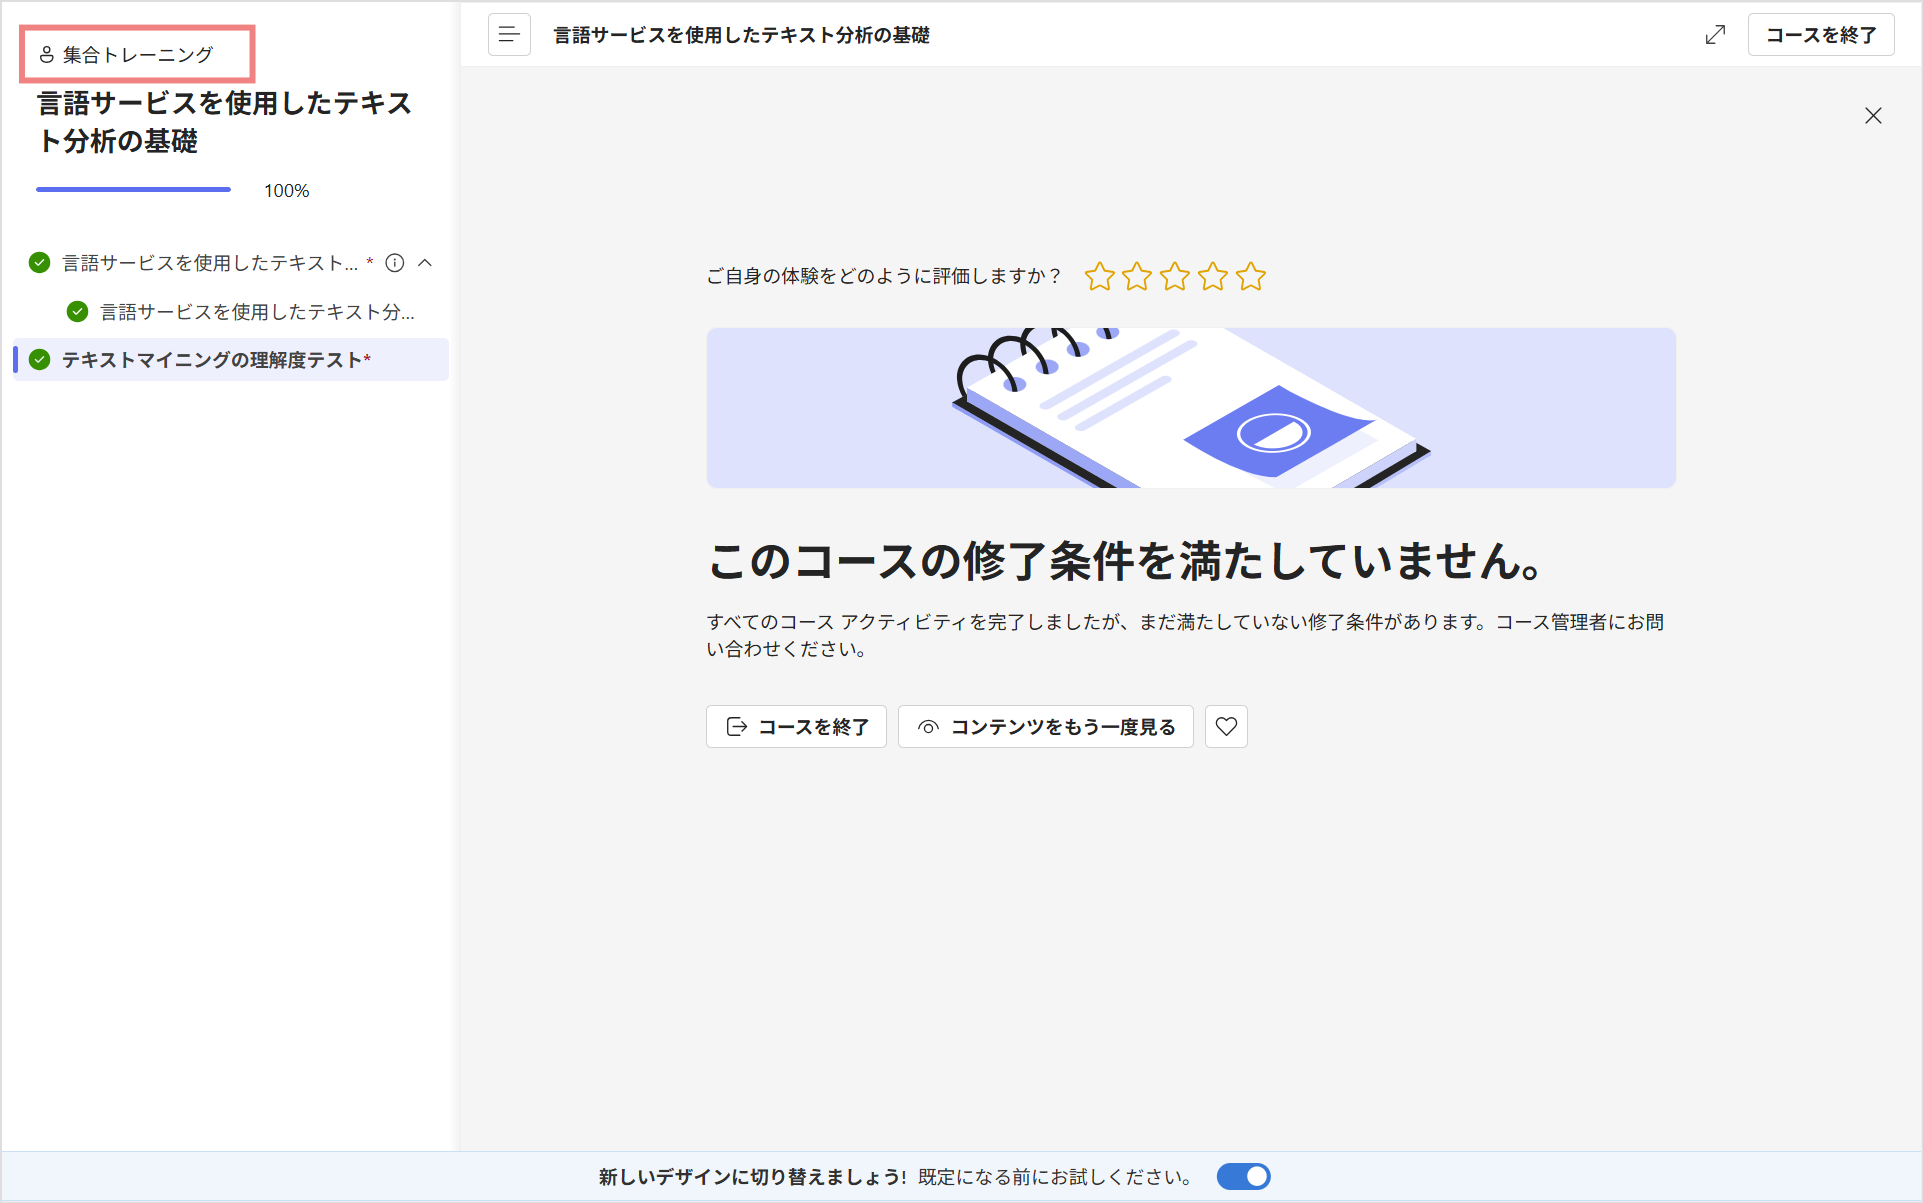Open the sub-item 言語サービスを使用したテキスト分...
The image size is (1923, 1203).
point(257,312)
